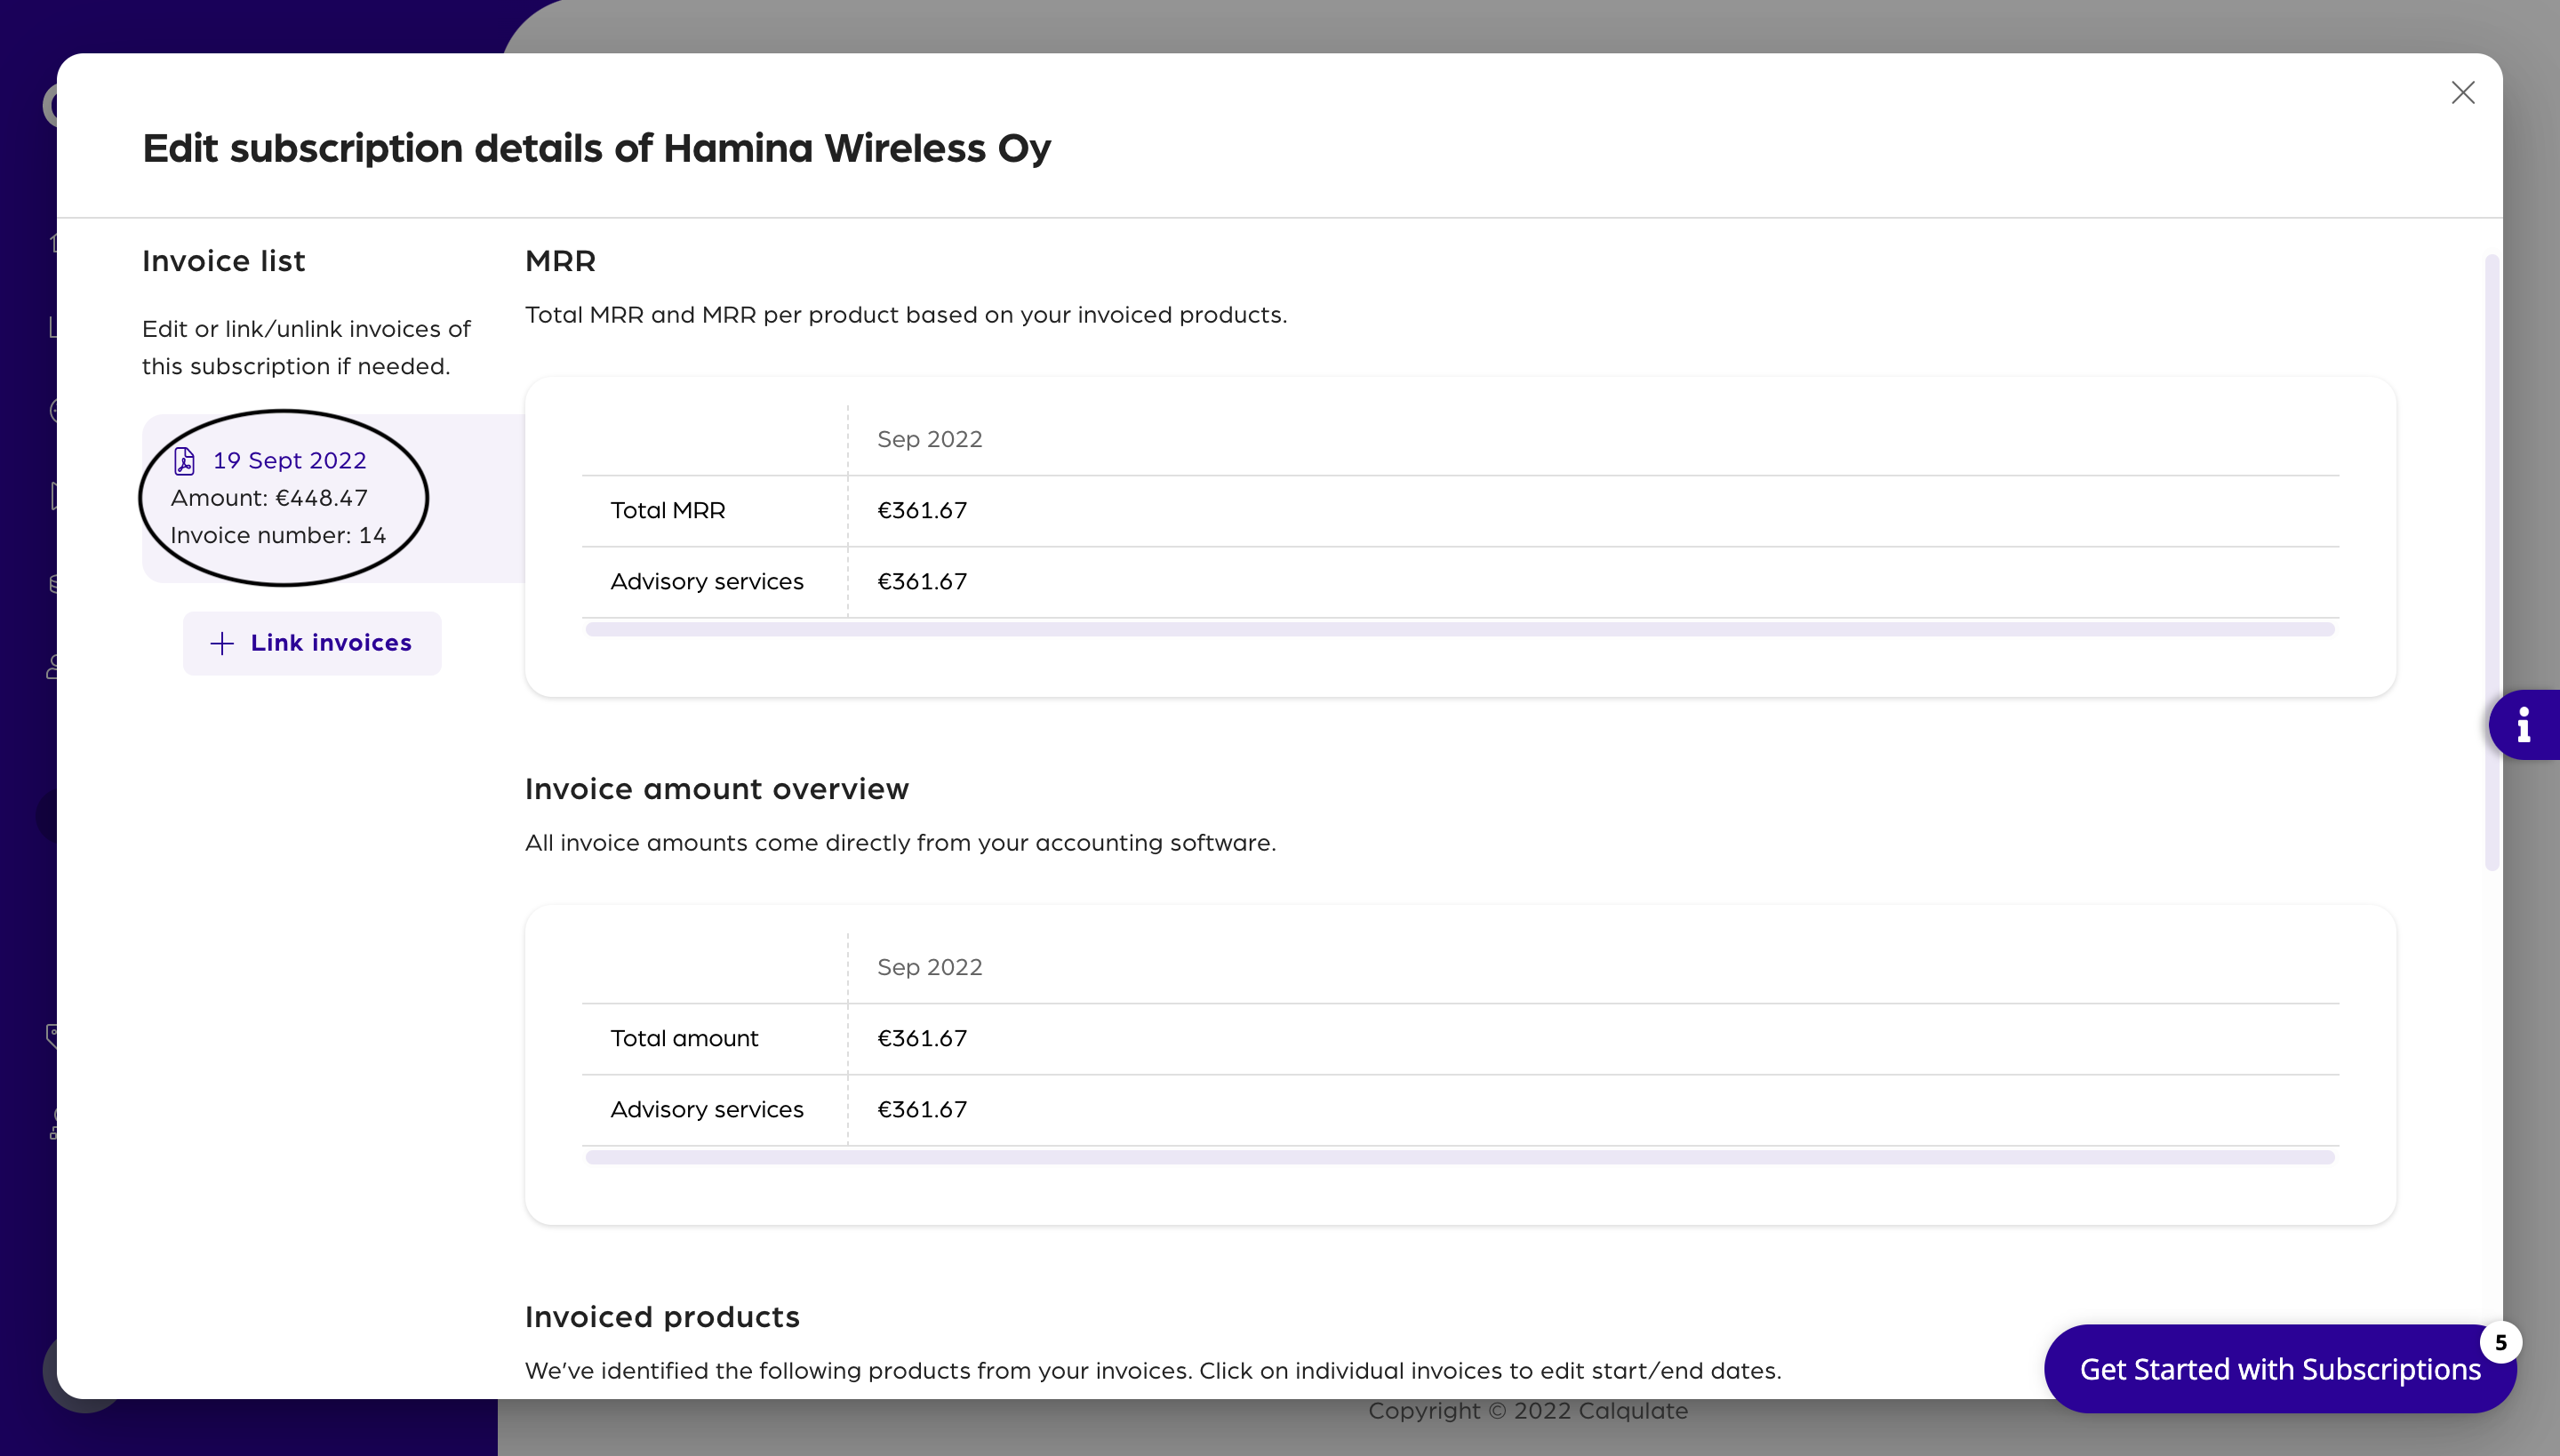The image size is (2560, 1456).
Task: Click the Invoice amount overview table scrollbar
Action: click(x=1459, y=1157)
